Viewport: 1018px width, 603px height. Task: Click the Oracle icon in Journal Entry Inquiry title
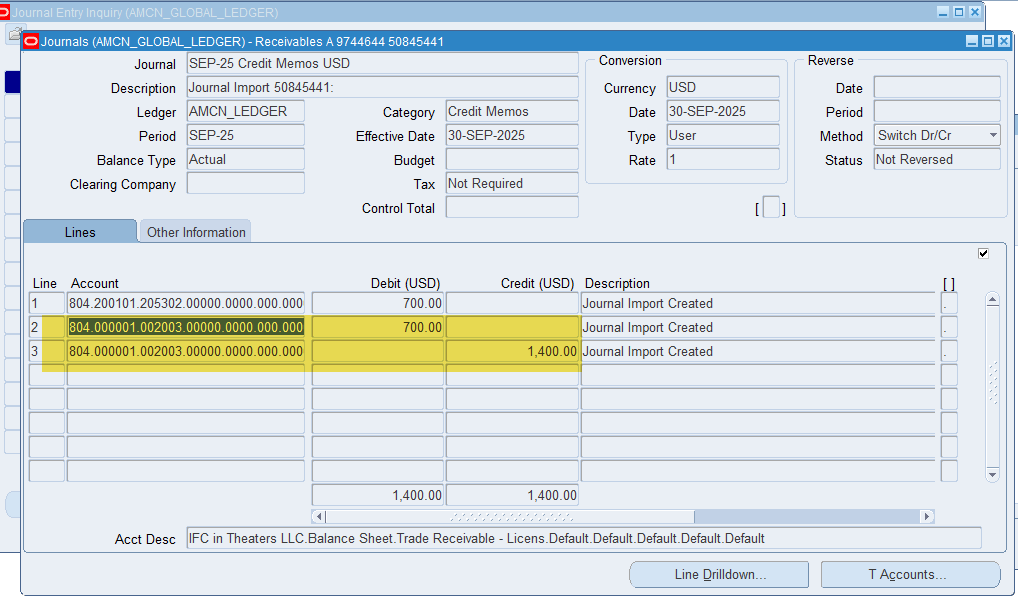(4, 12)
